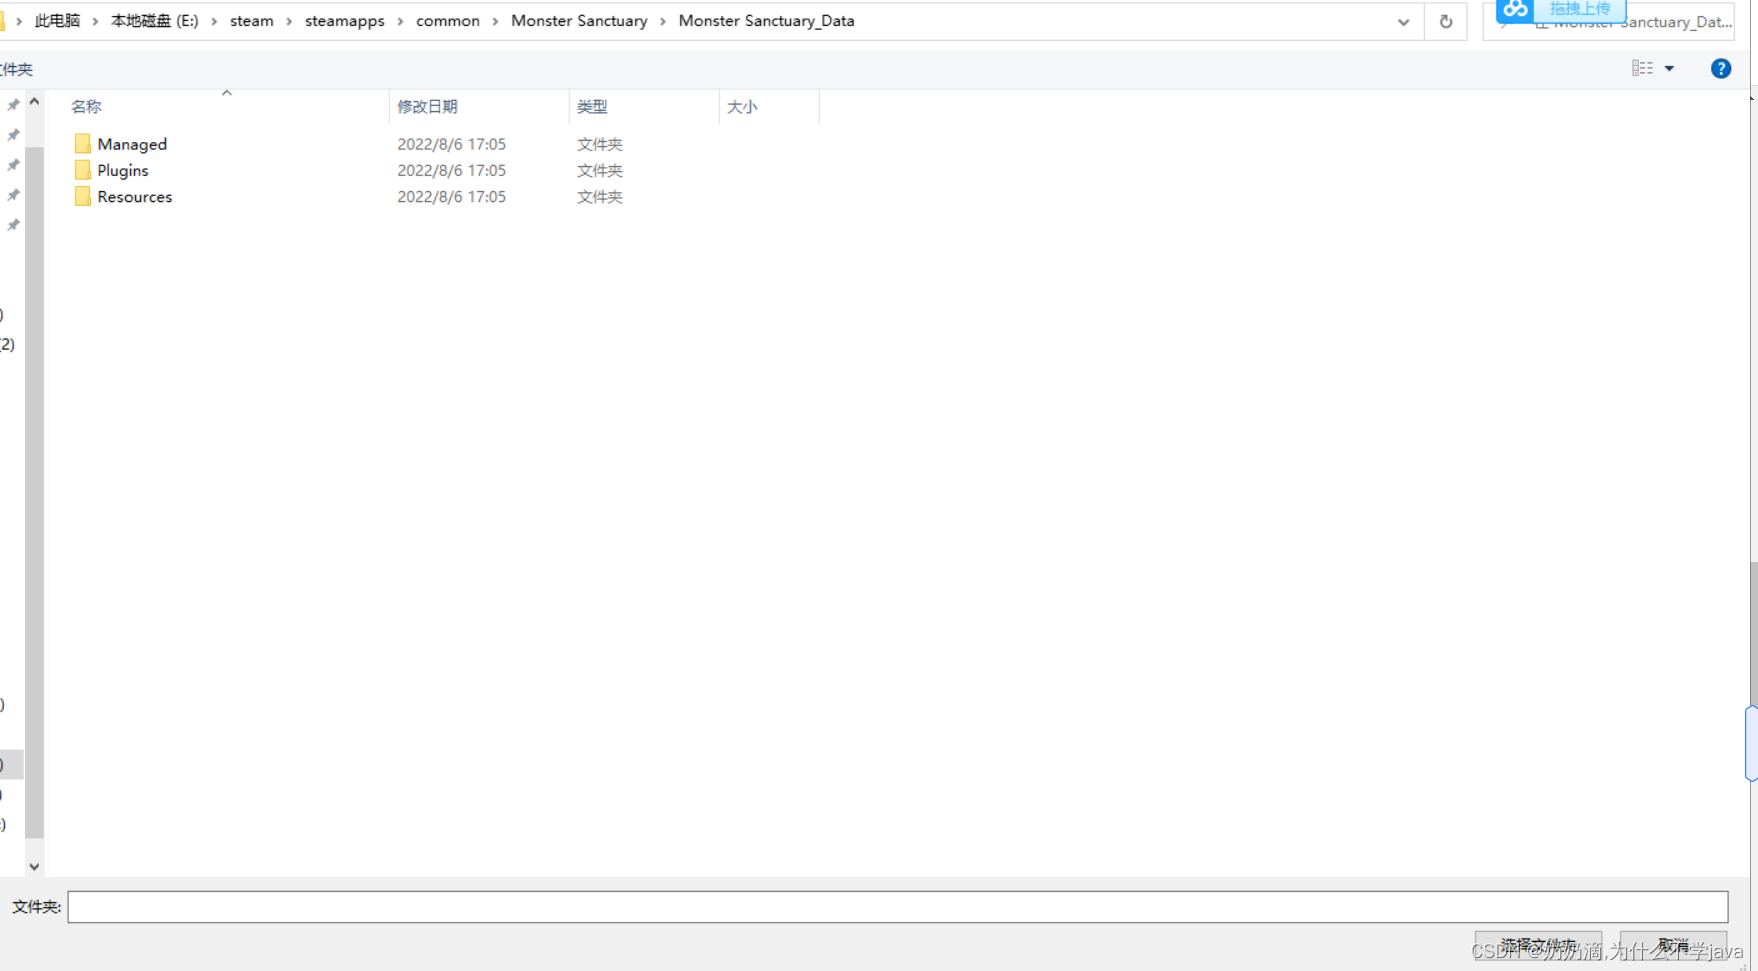Focus the 文件夹 path input field
The image size is (1758, 971).
point(897,907)
